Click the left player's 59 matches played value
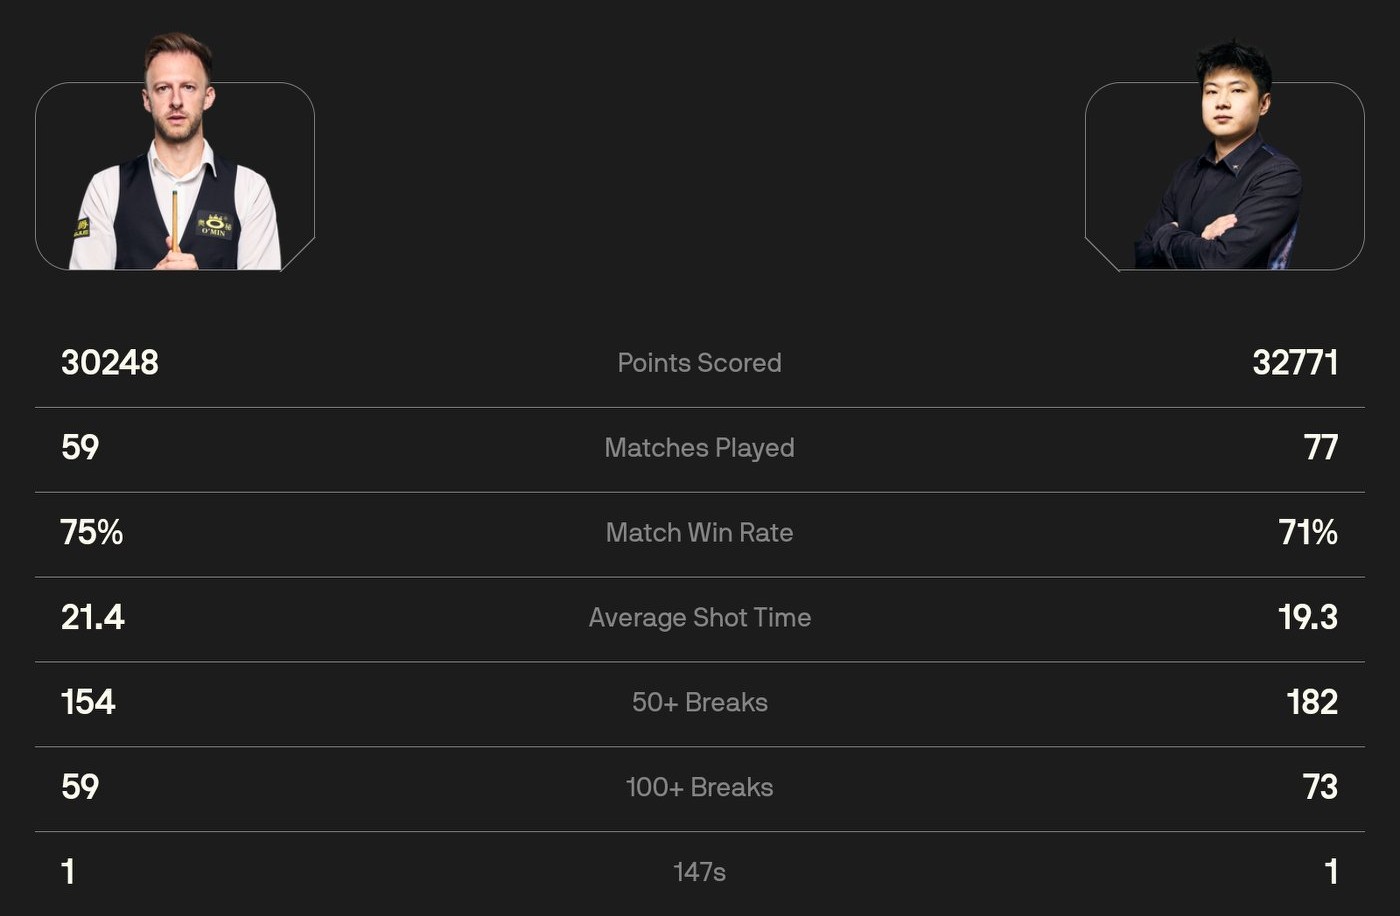The width and height of the screenshot is (1400, 916). point(80,447)
